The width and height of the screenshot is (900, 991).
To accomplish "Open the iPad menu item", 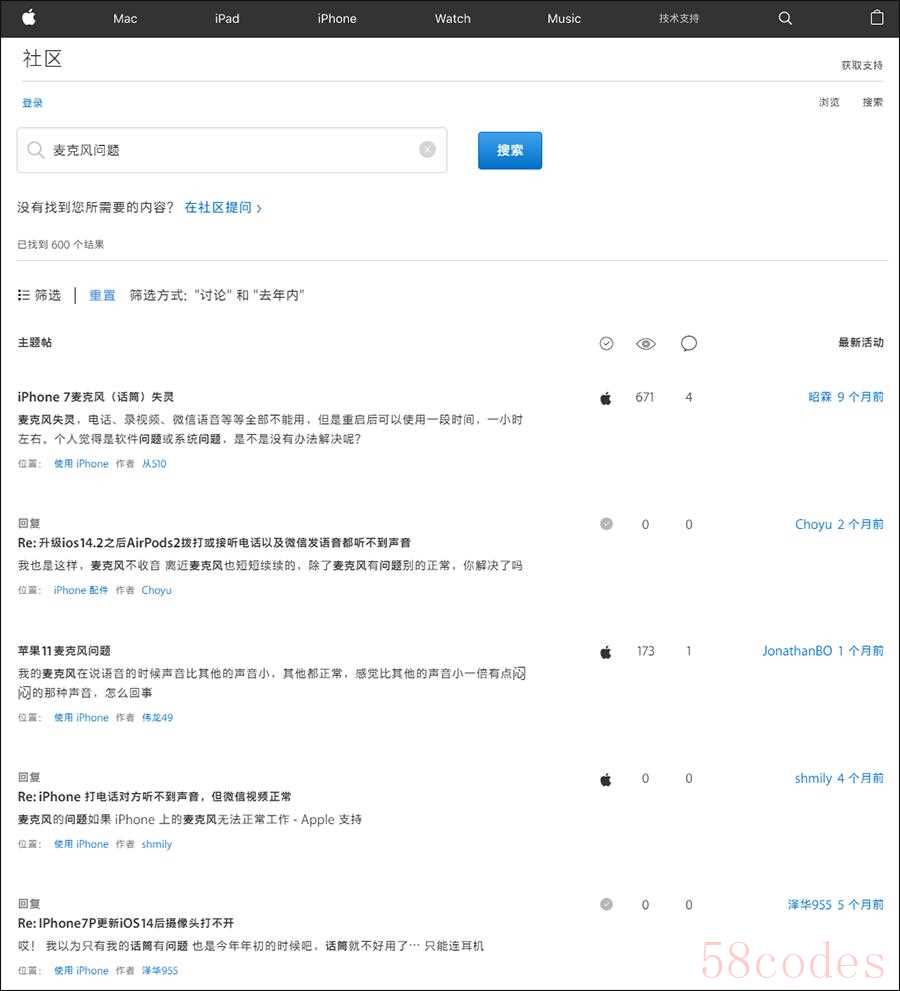I will pos(227,18).
